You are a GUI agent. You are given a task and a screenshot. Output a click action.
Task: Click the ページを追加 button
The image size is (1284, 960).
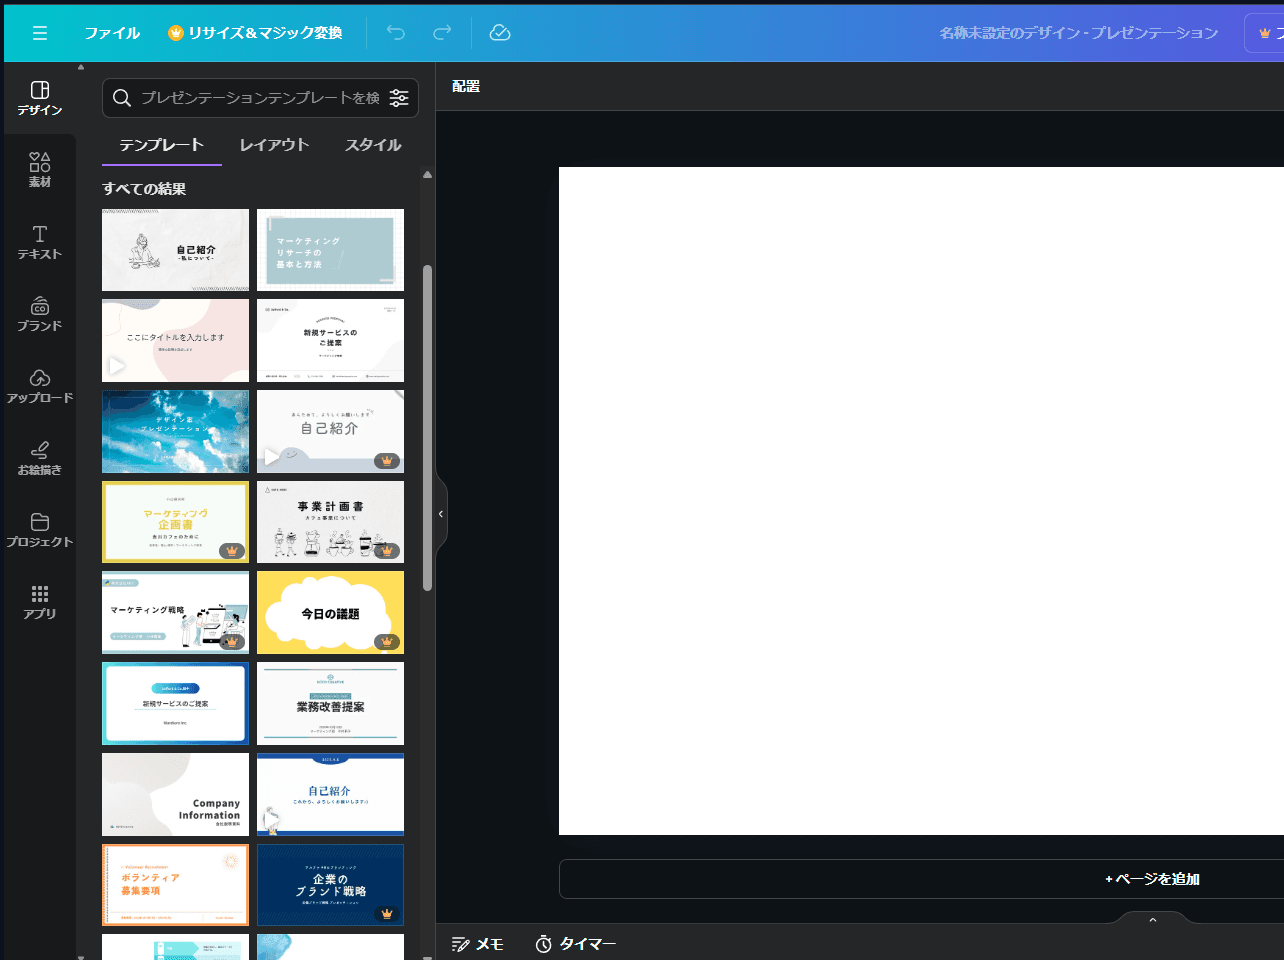[1152, 879]
